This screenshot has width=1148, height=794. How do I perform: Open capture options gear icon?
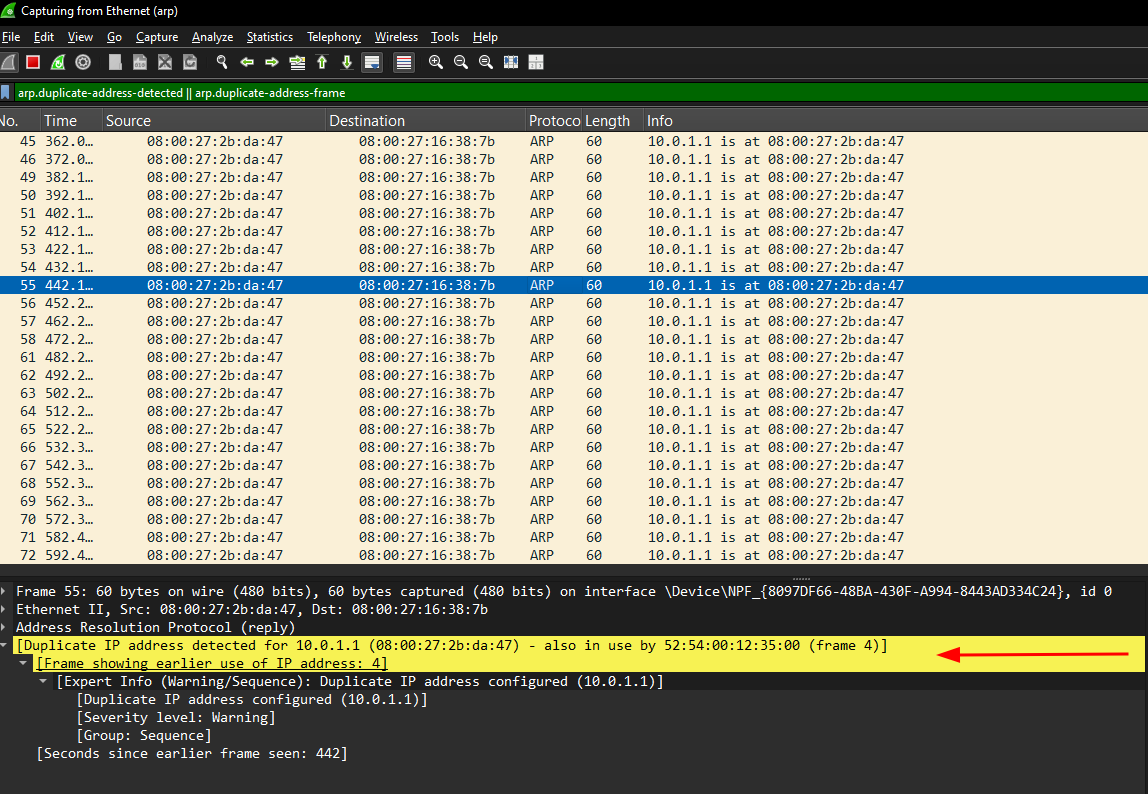(x=83, y=62)
